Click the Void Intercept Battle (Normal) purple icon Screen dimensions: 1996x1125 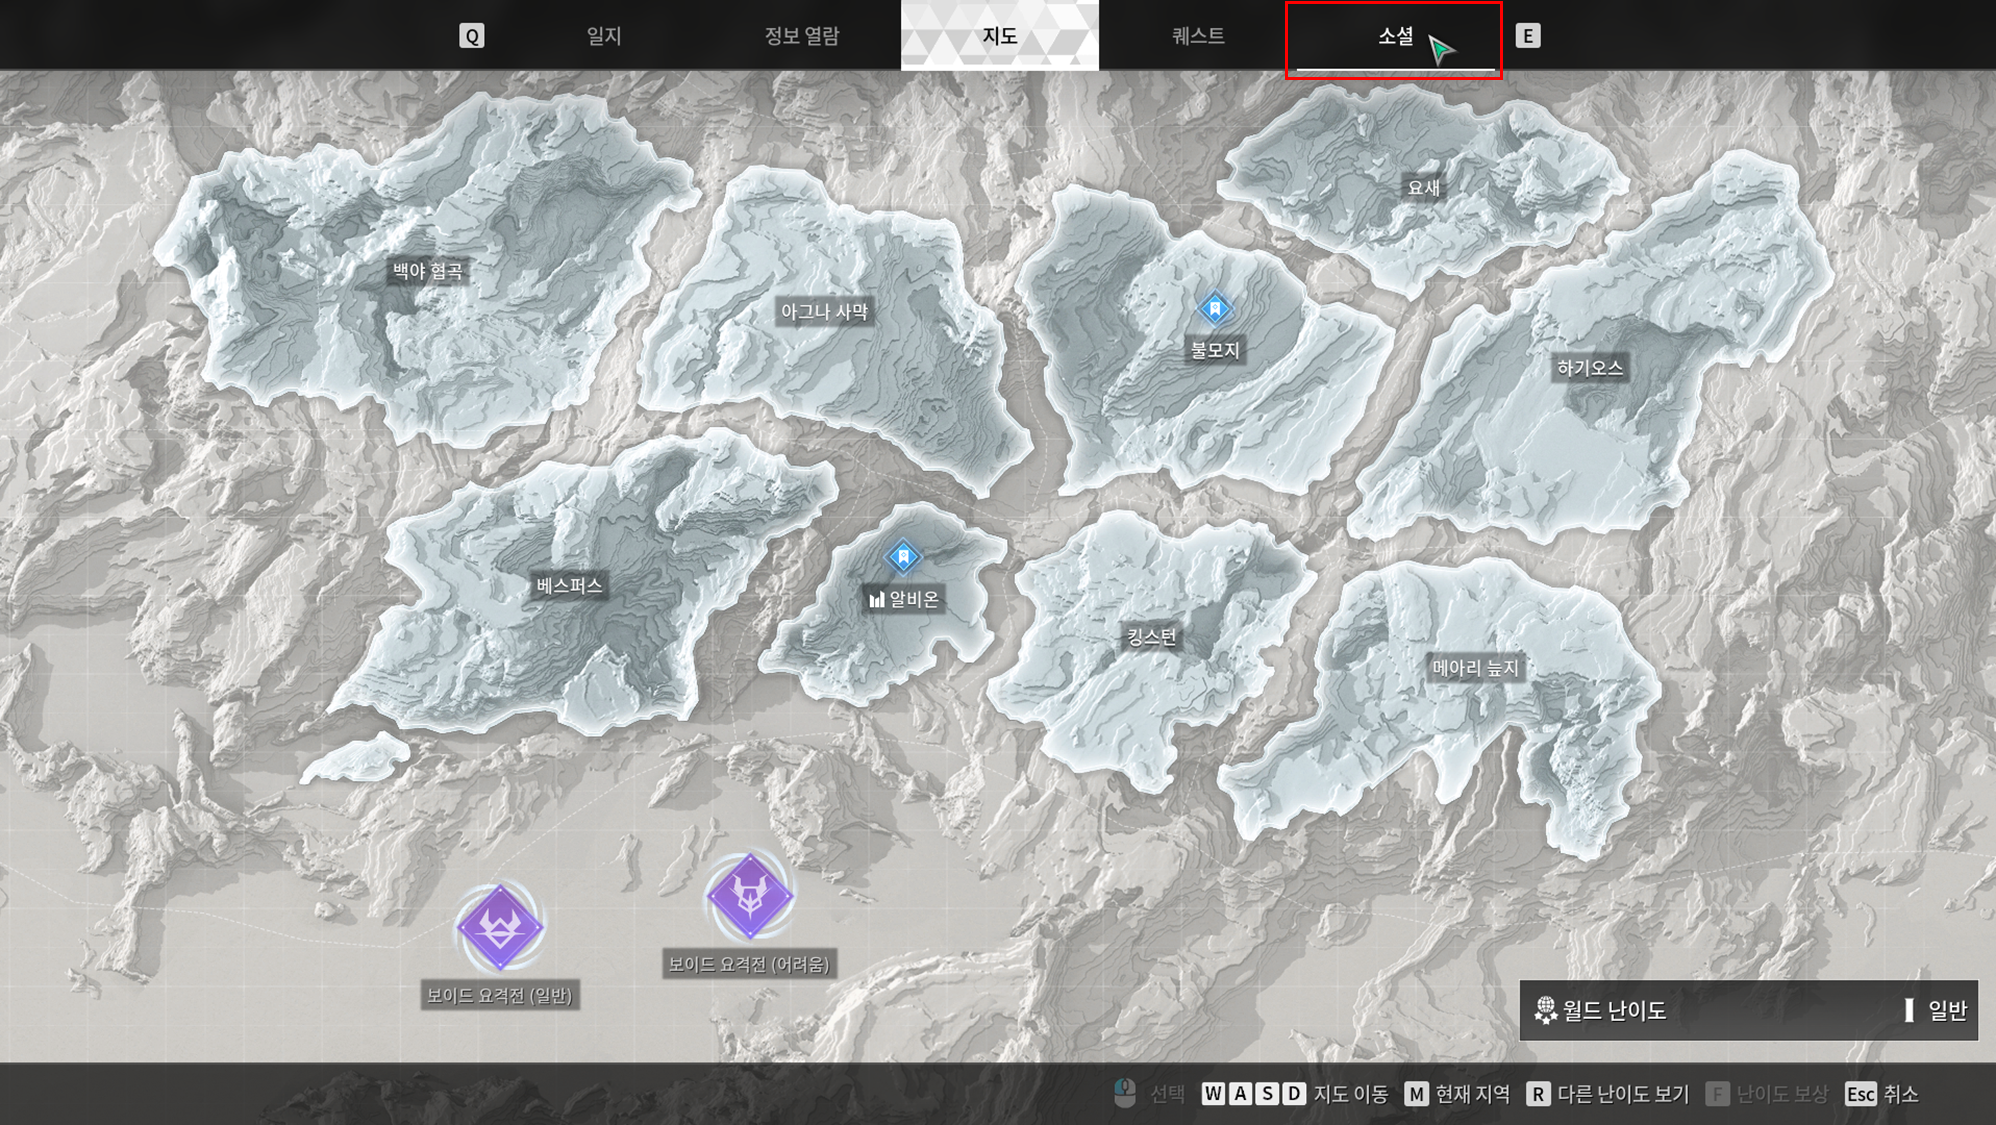500,926
